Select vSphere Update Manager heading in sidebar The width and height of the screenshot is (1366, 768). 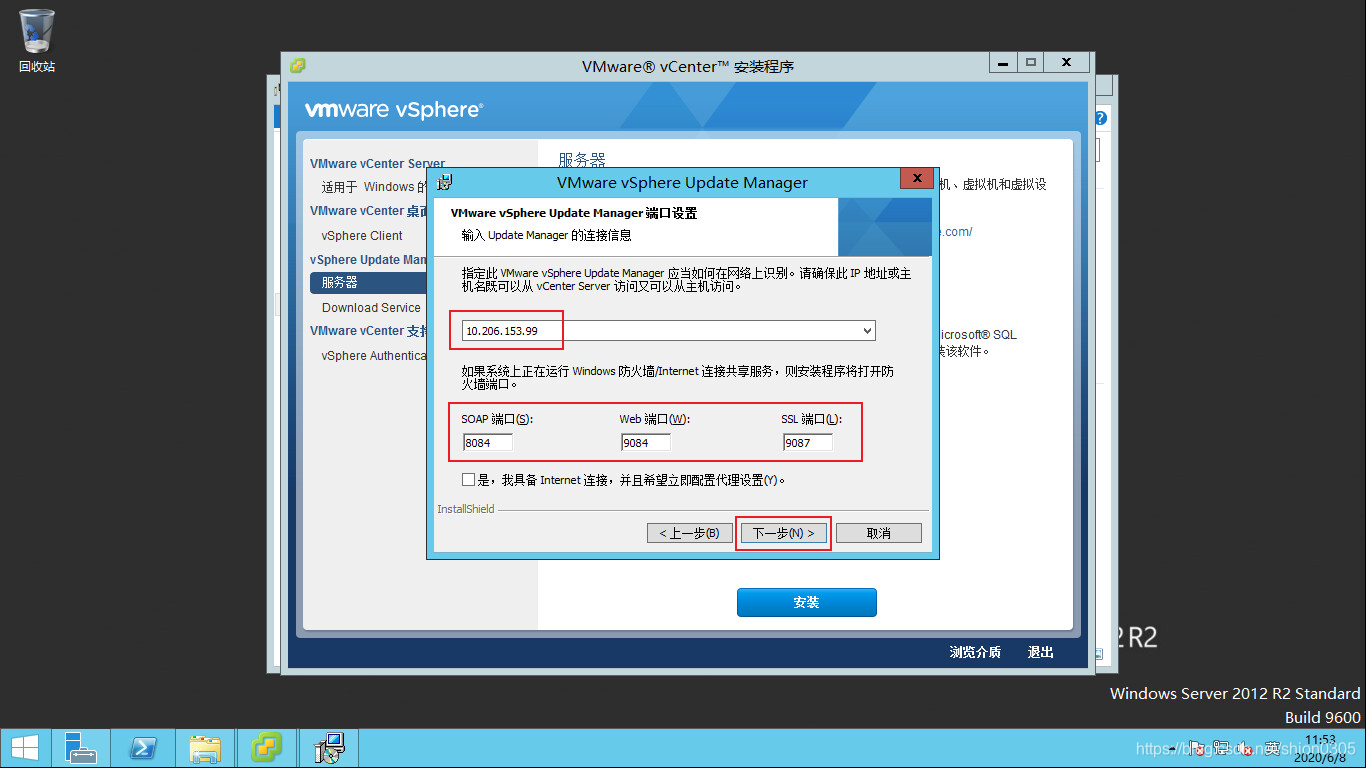tap(369, 260)
